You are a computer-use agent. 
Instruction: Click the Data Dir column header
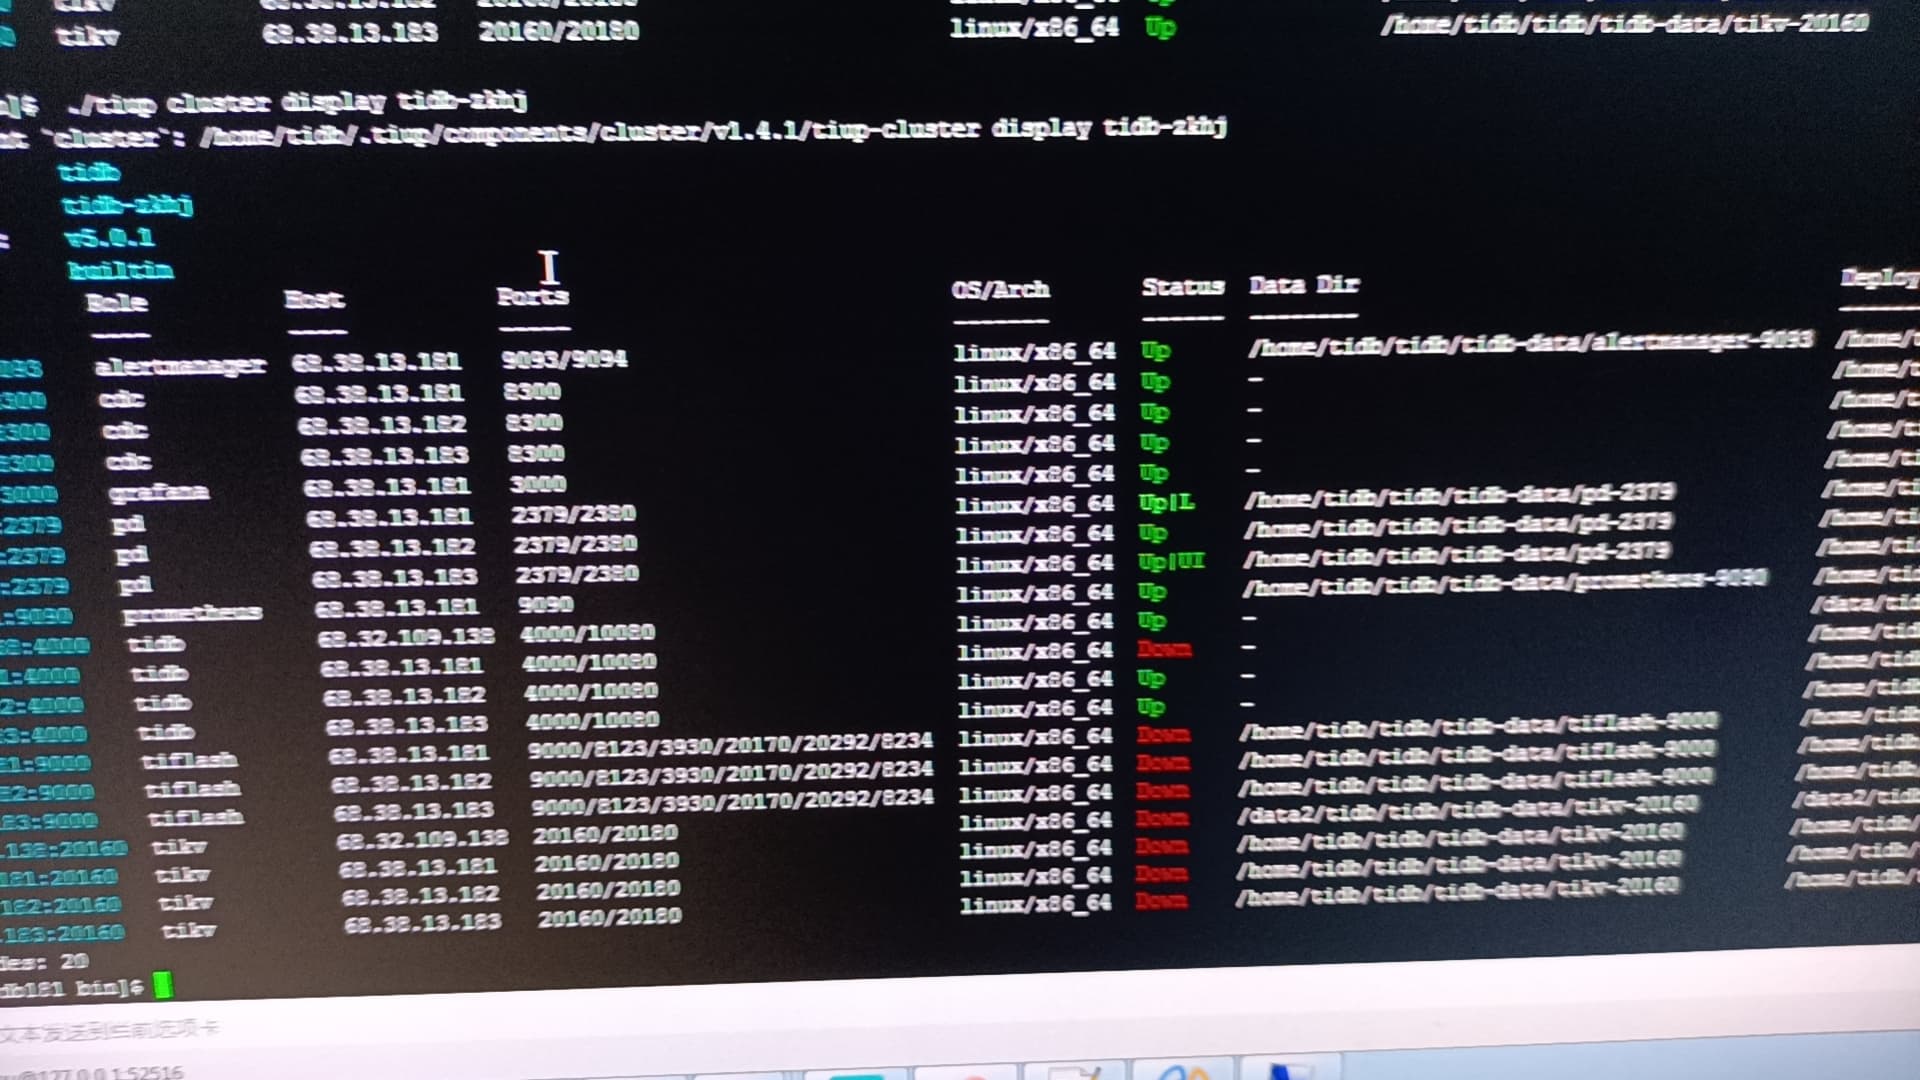(1304, 285)
